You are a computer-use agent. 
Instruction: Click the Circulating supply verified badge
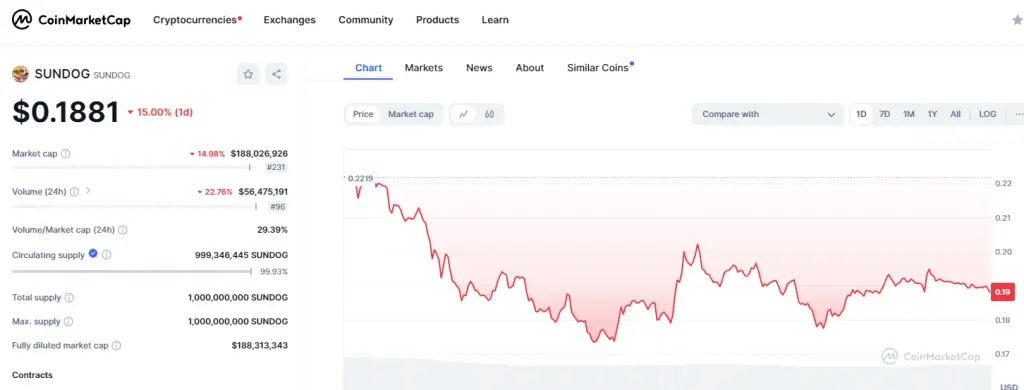93,253
